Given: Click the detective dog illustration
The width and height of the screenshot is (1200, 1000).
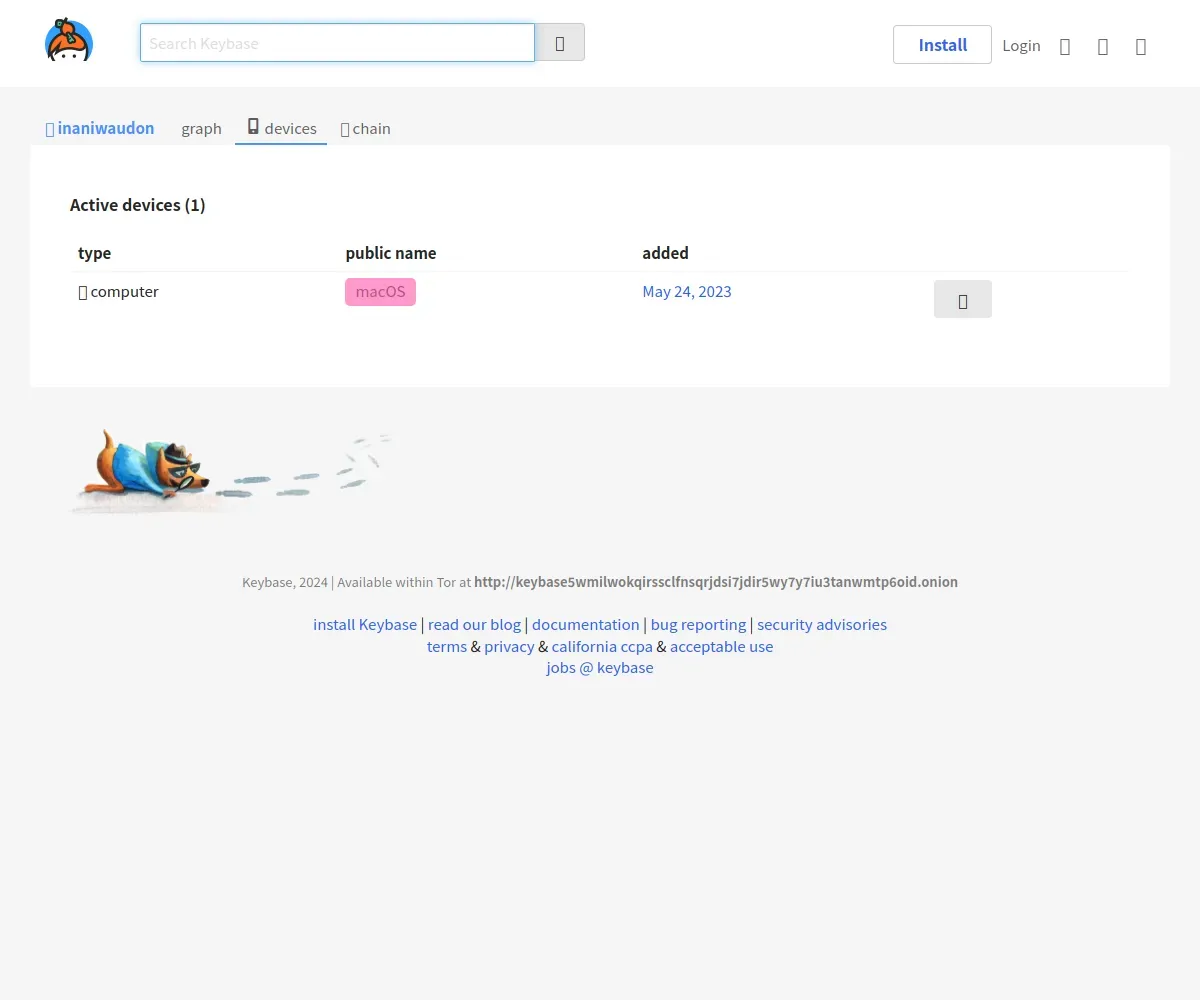Looking at the screenshot, I should pos(230,471).
